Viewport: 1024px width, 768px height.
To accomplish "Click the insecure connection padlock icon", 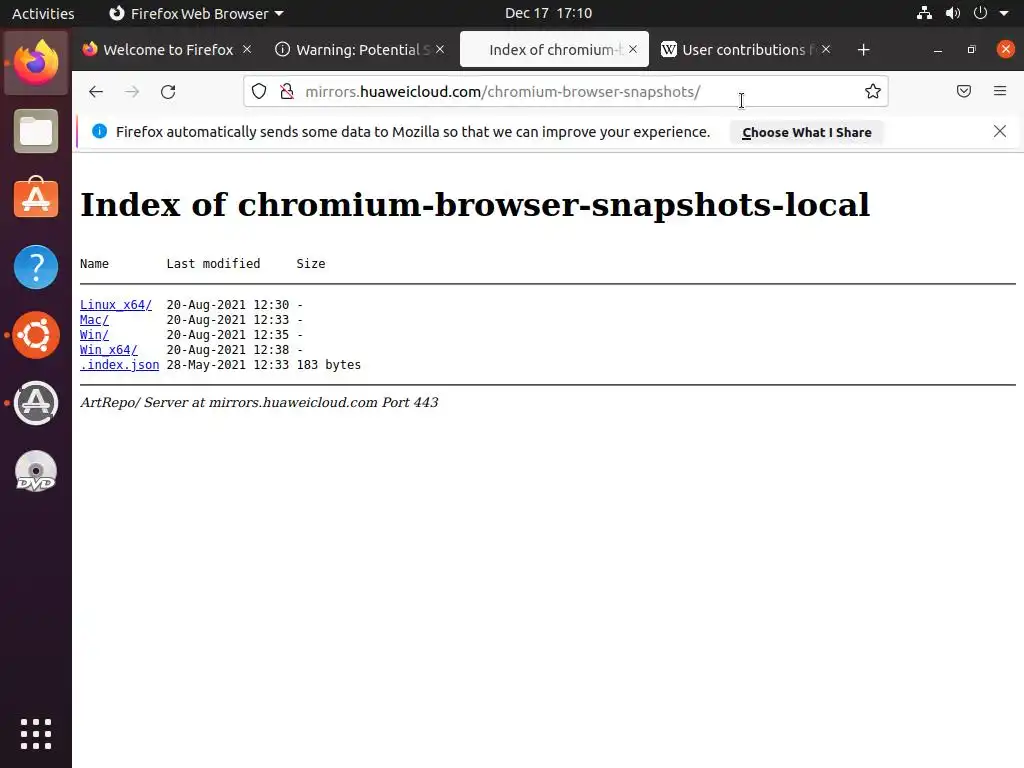I will 287,91.
